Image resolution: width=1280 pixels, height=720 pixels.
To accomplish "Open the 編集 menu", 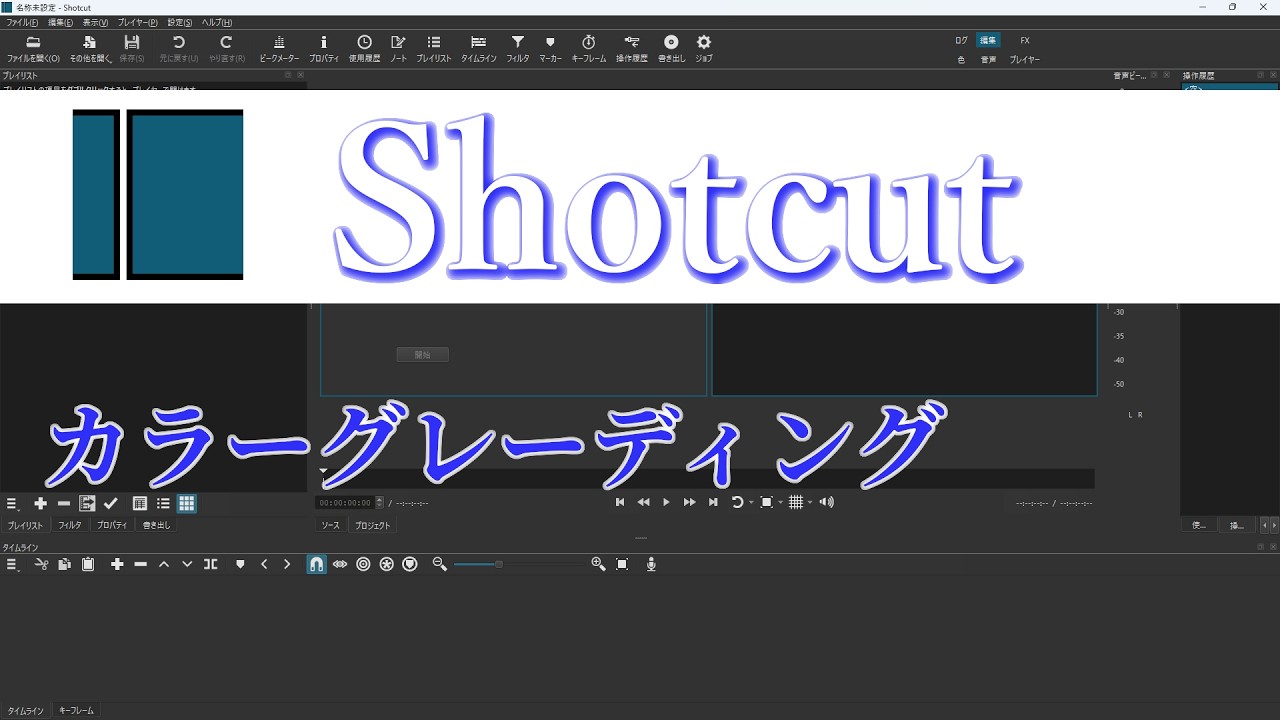I will [x=61, y=22].
